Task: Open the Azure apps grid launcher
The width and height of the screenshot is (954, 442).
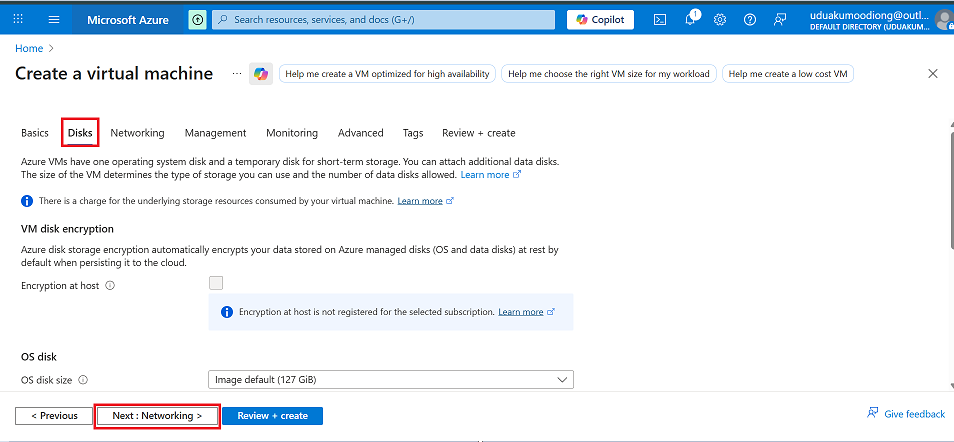Action: [x=18, y=19]
